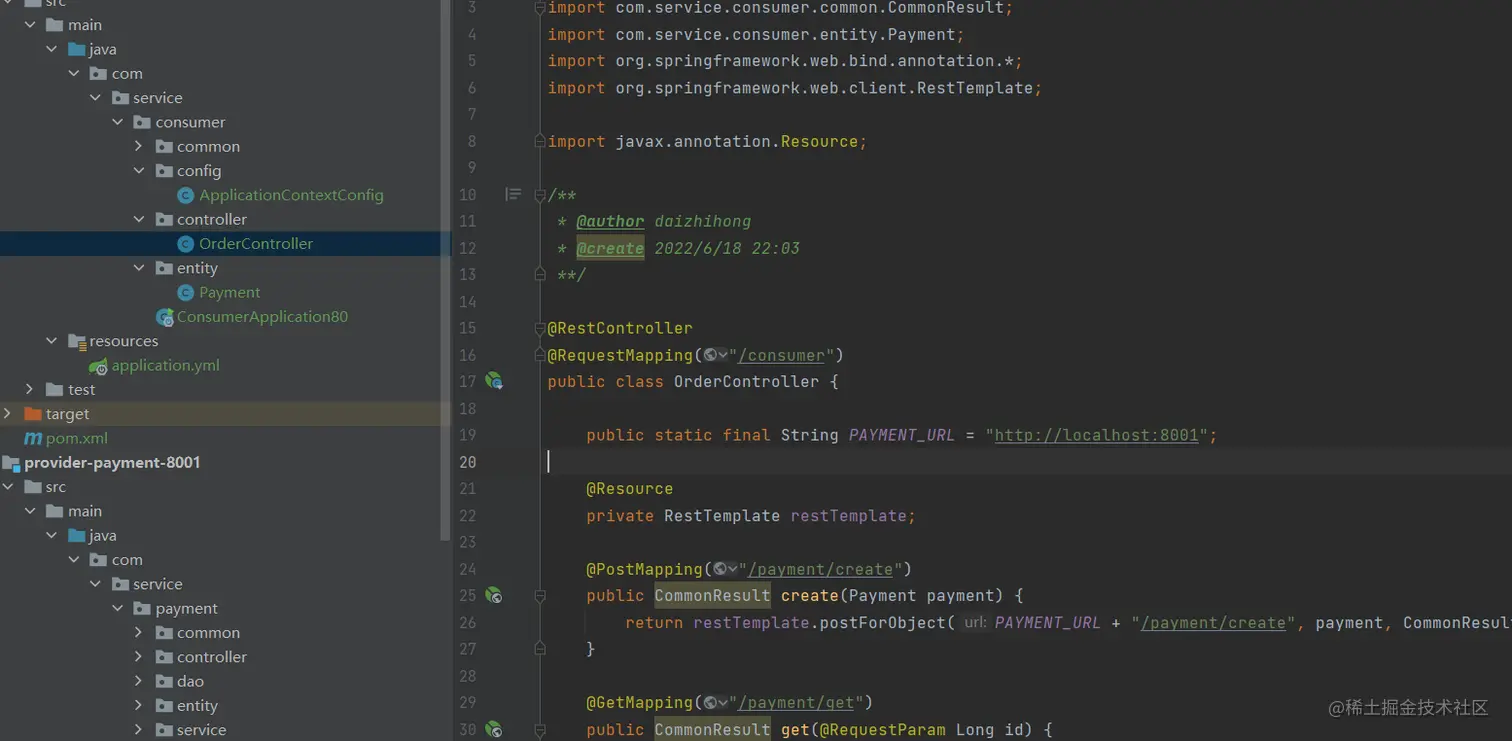
Task: Click highlighted CommonResult on the get method line
Action: (x=712, y=730)
